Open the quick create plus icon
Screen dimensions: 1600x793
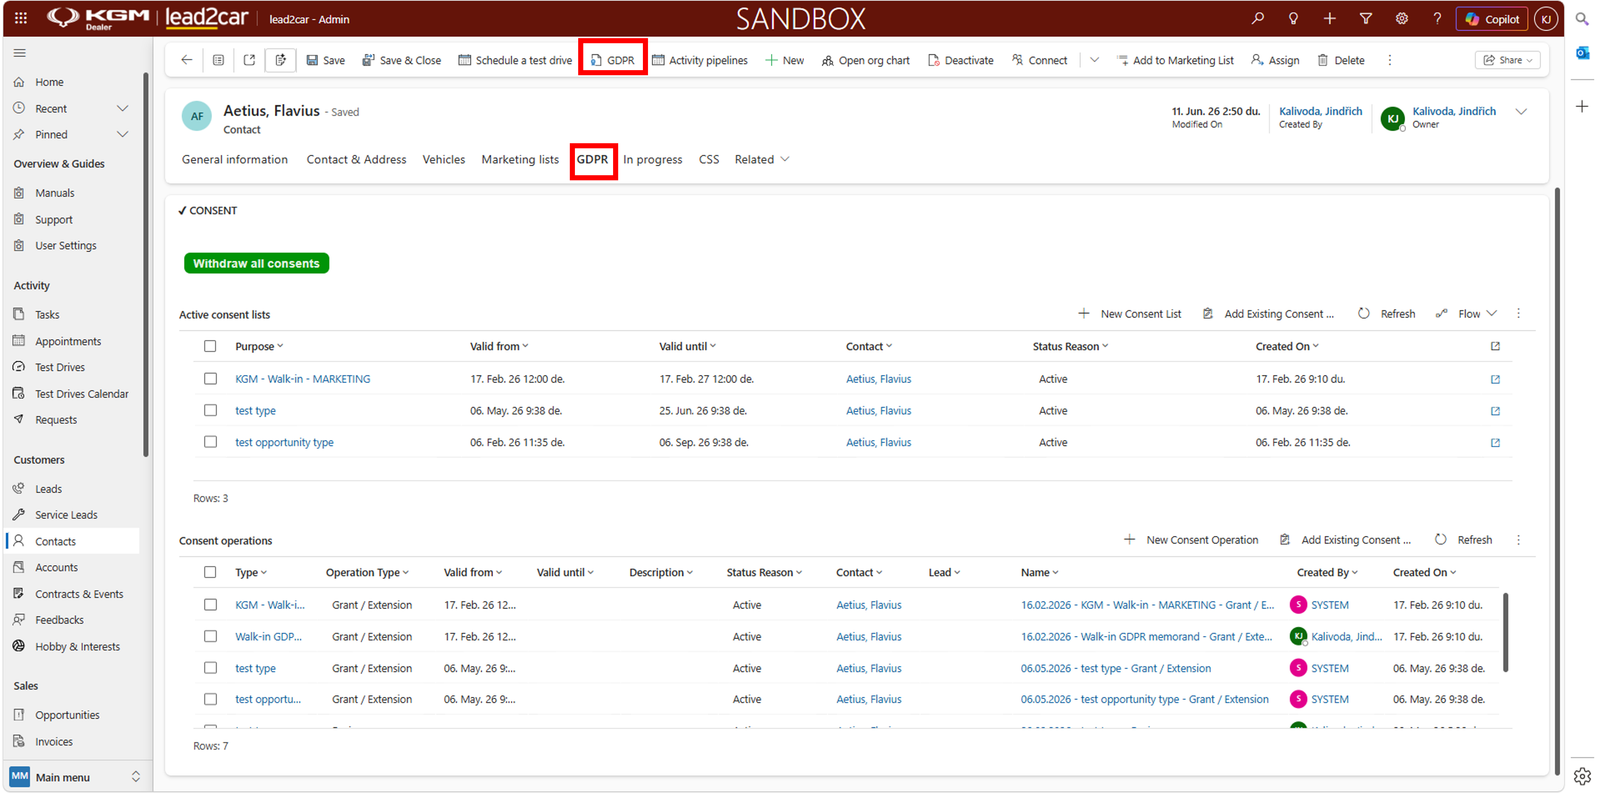pos(1329,18)
